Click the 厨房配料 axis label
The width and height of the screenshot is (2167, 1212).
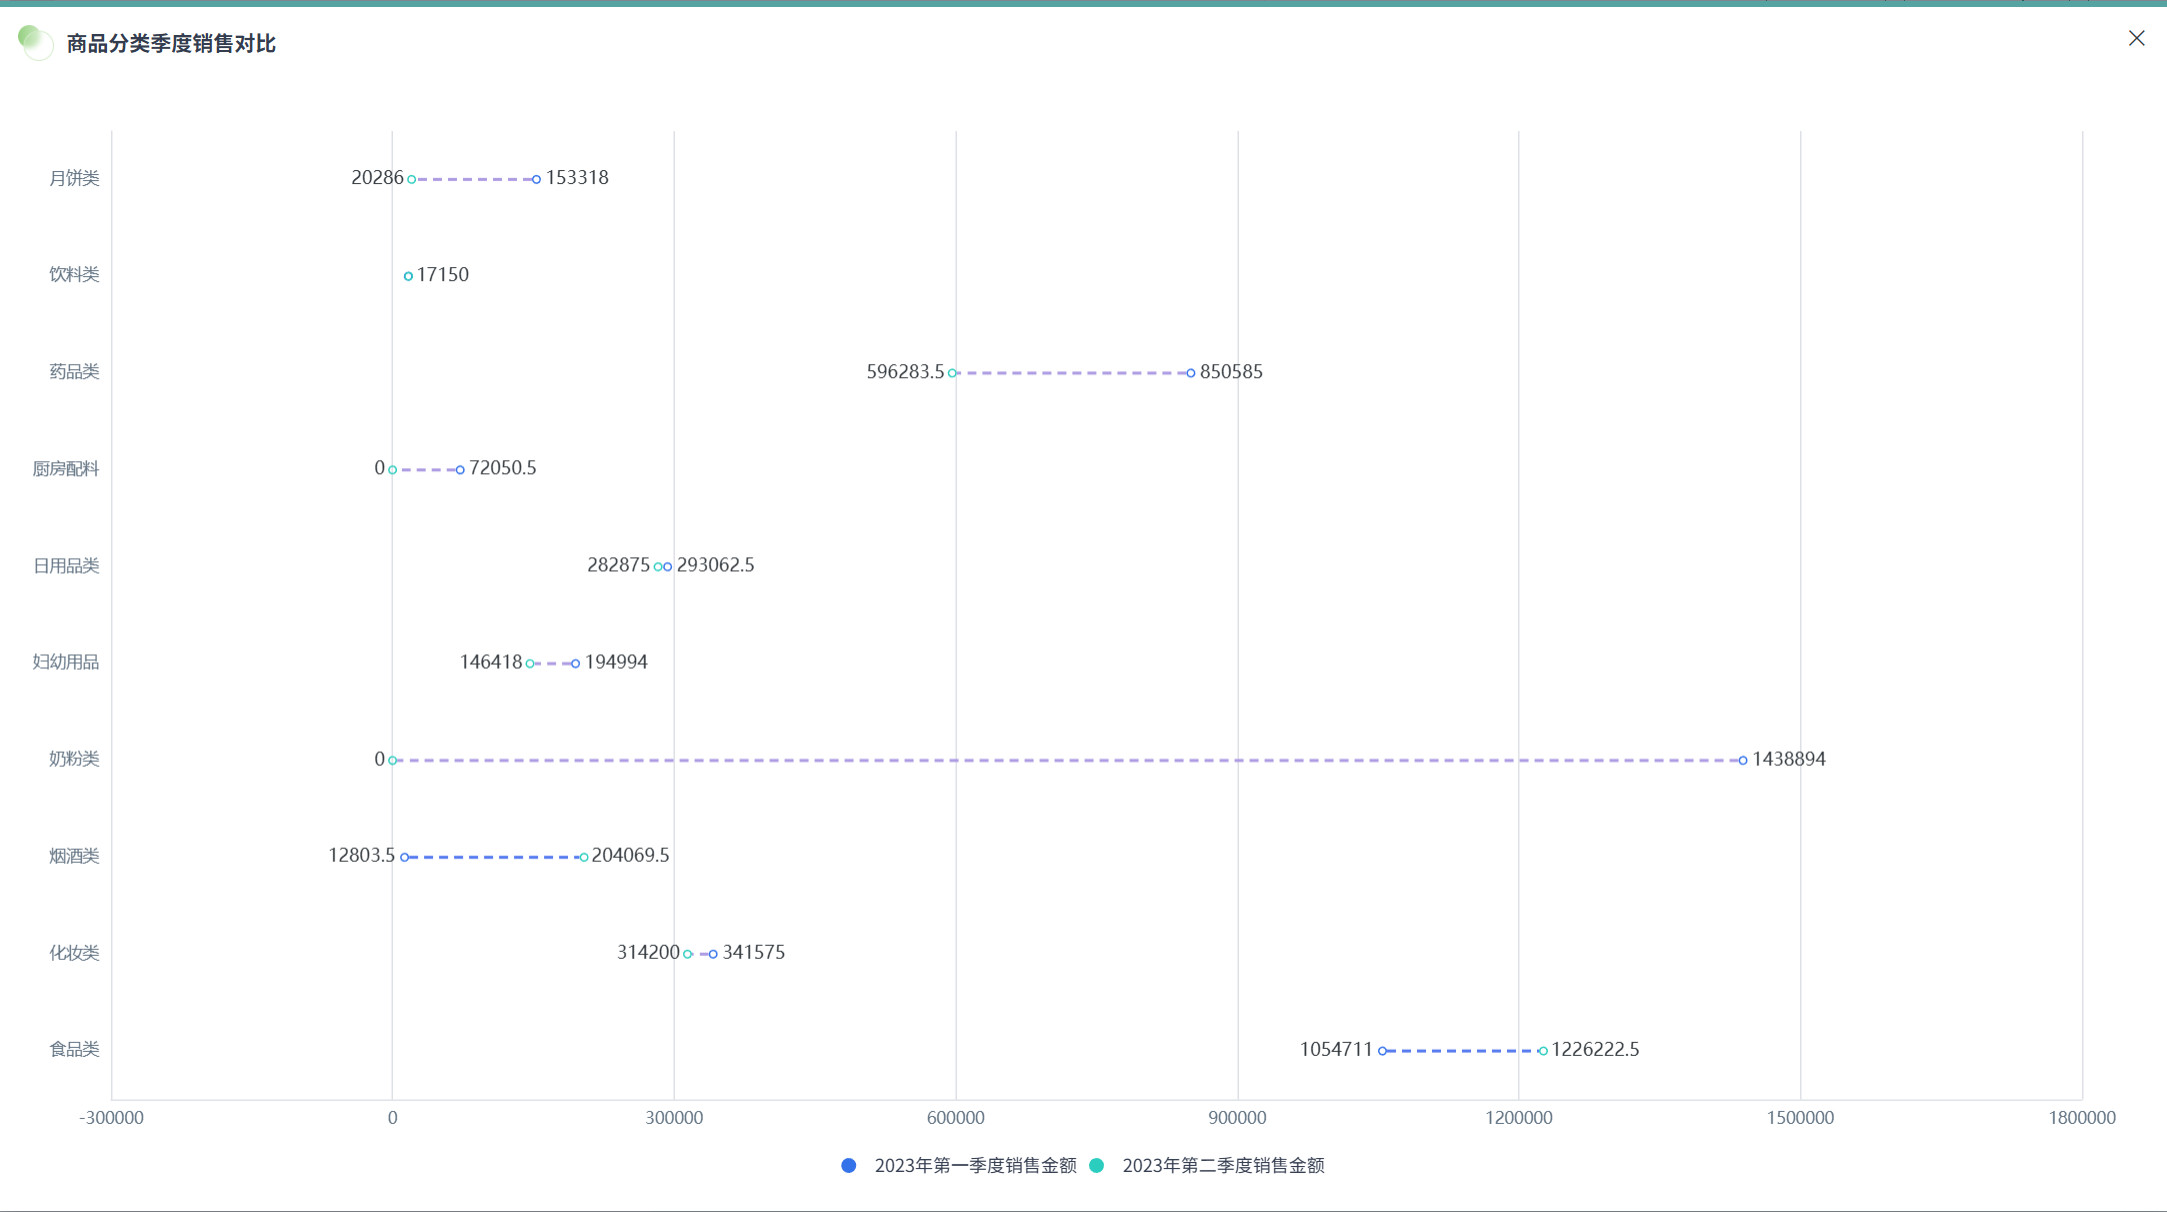coord(66,468)
